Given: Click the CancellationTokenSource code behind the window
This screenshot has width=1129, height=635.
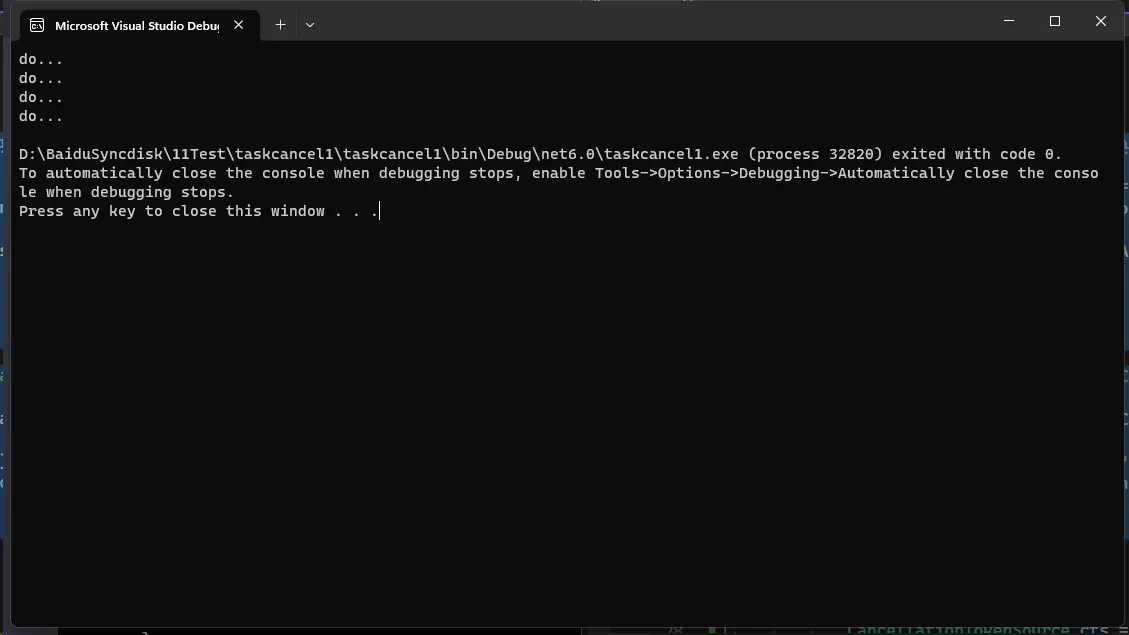Looking at the screenshot, I should point(958,630).
